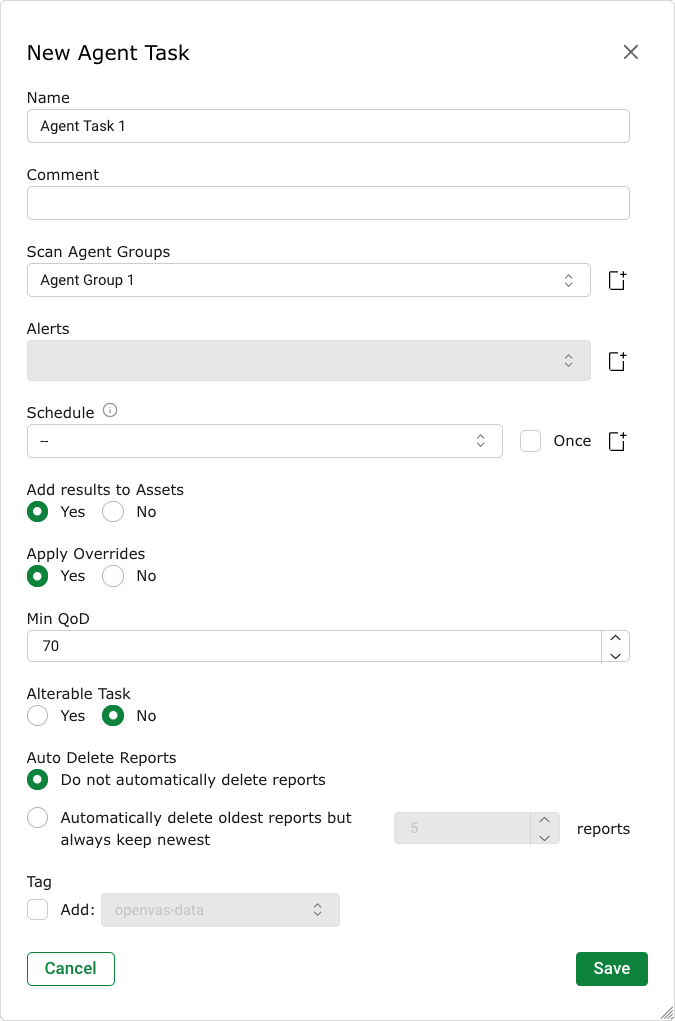Click the Cancel button
675x1021 pixels.
tap(71, 969)
